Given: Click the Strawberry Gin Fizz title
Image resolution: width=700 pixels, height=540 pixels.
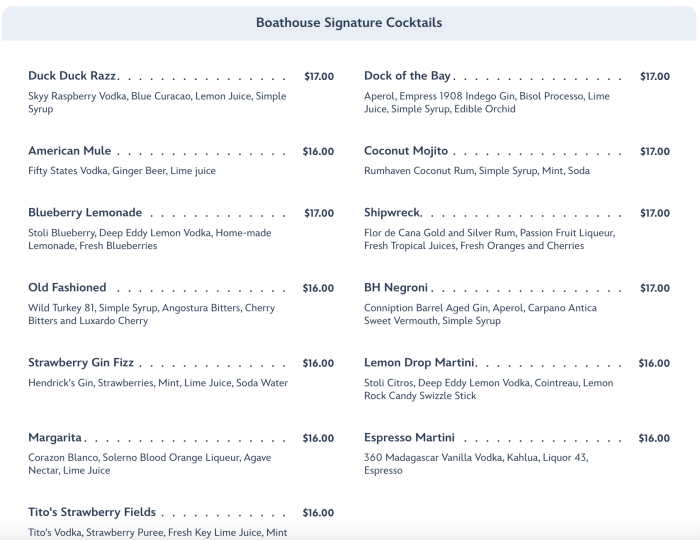Looking at the screenshot, I should [x=81, y=363].
